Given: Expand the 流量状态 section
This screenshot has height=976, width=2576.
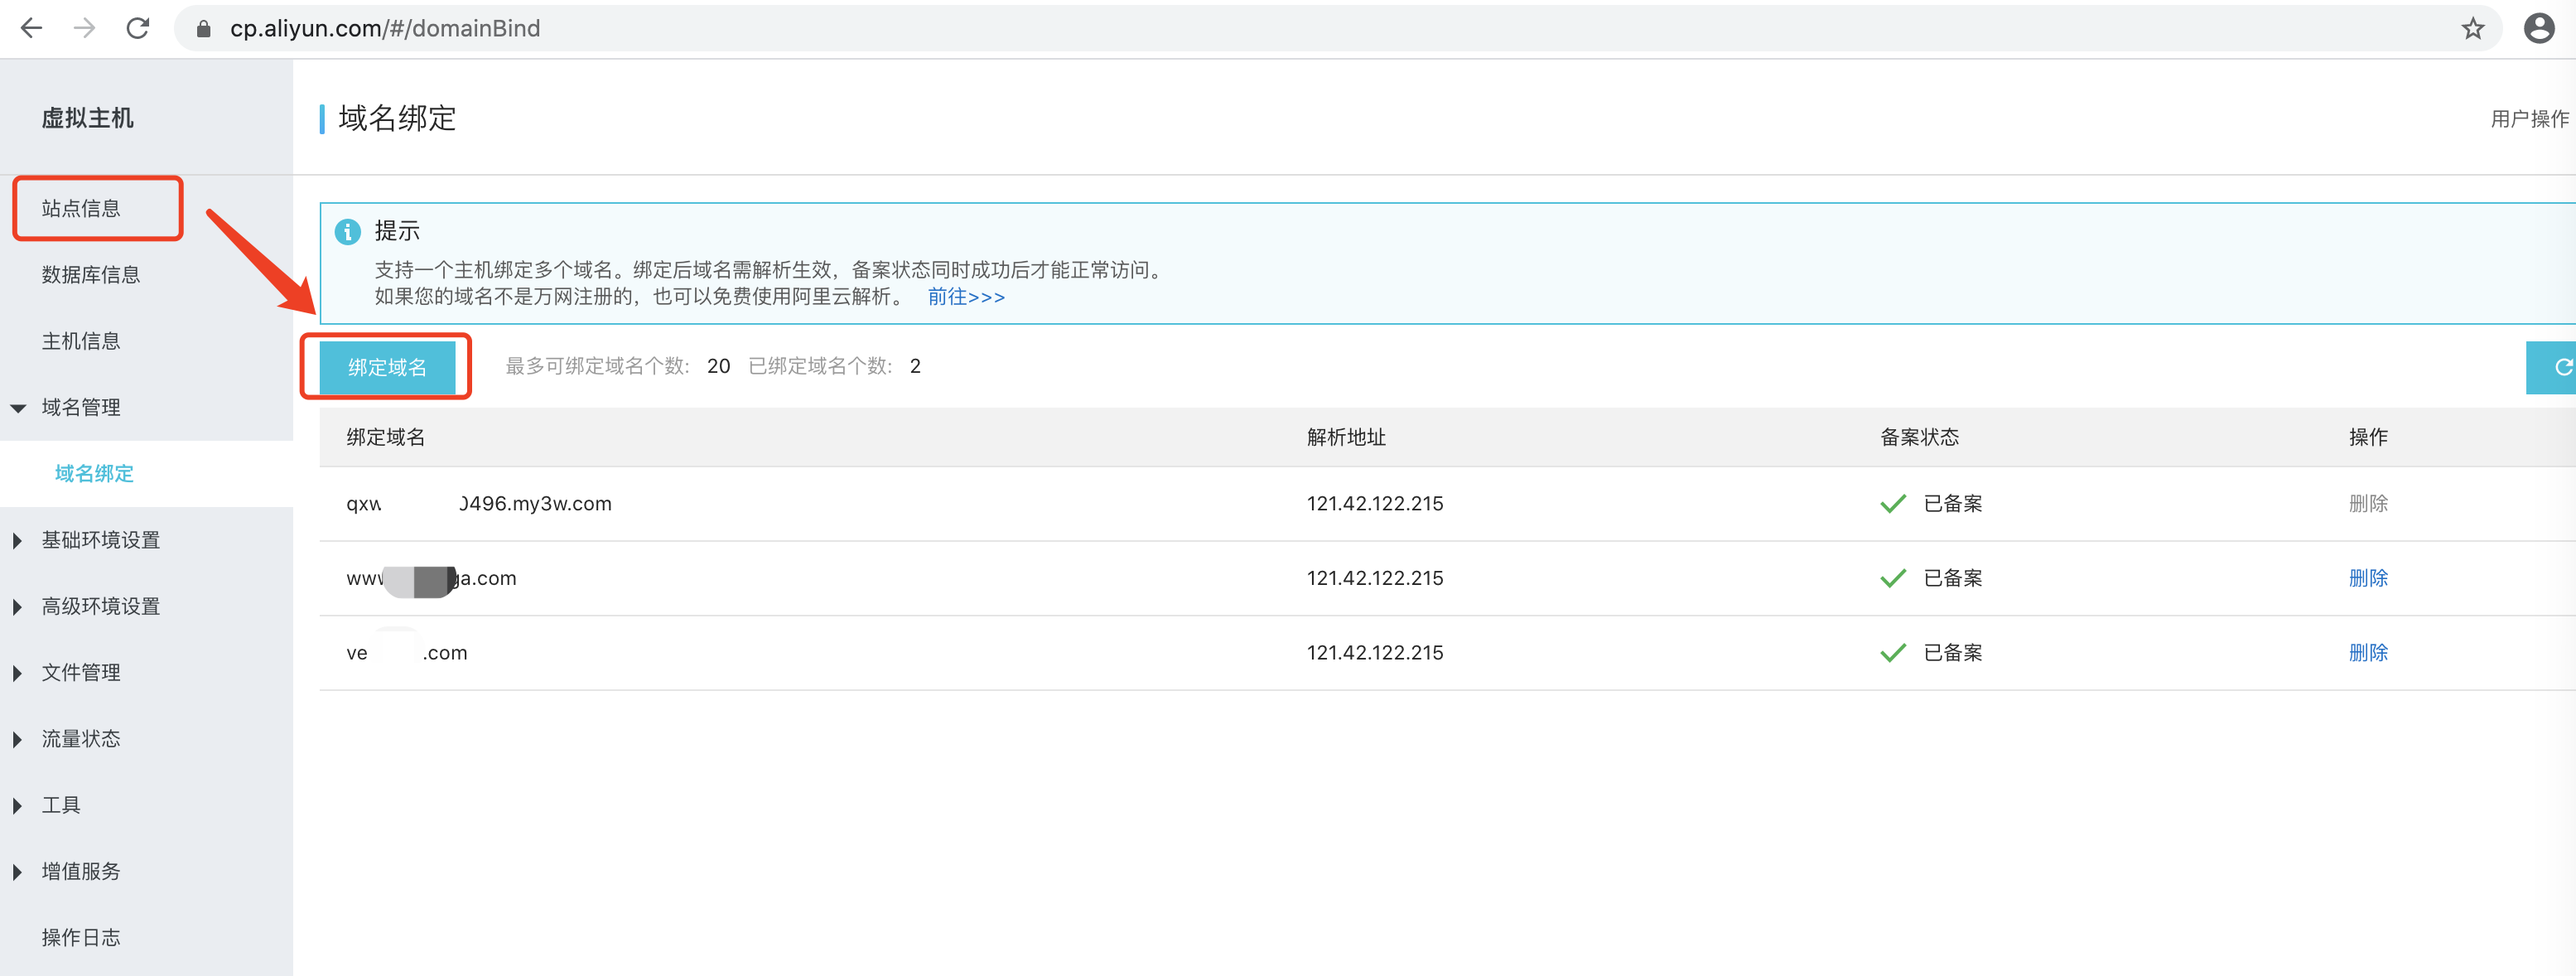Looking at the screenshot, I should tap(80, 738).
